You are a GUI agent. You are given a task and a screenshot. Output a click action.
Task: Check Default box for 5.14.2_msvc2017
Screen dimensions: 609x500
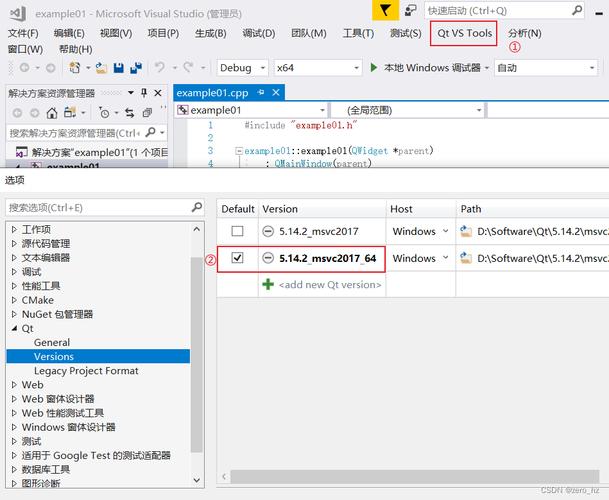pos(237,231)
